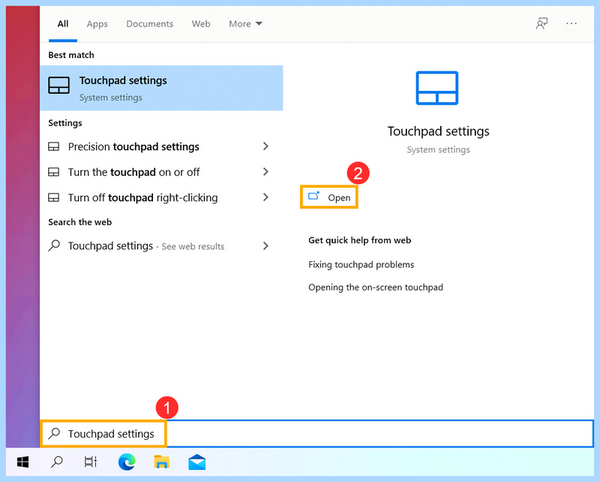The width and height of the screenshot is (600, 482).
Task: Click the icon beside Turn off touchpad right-clicking
Action: coord(54,198)
